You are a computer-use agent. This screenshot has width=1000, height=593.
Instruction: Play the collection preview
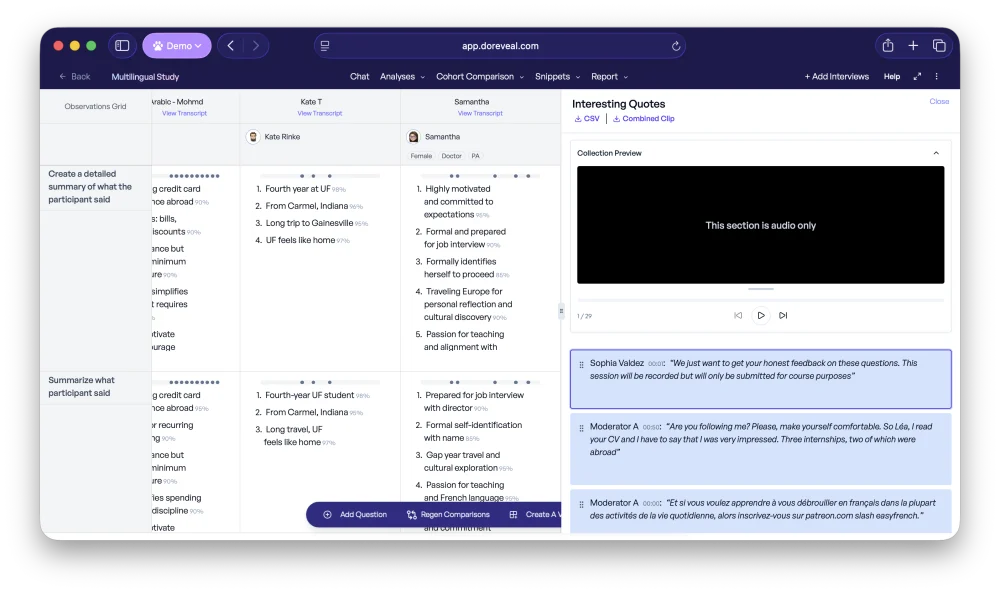[x=761, y=316]
